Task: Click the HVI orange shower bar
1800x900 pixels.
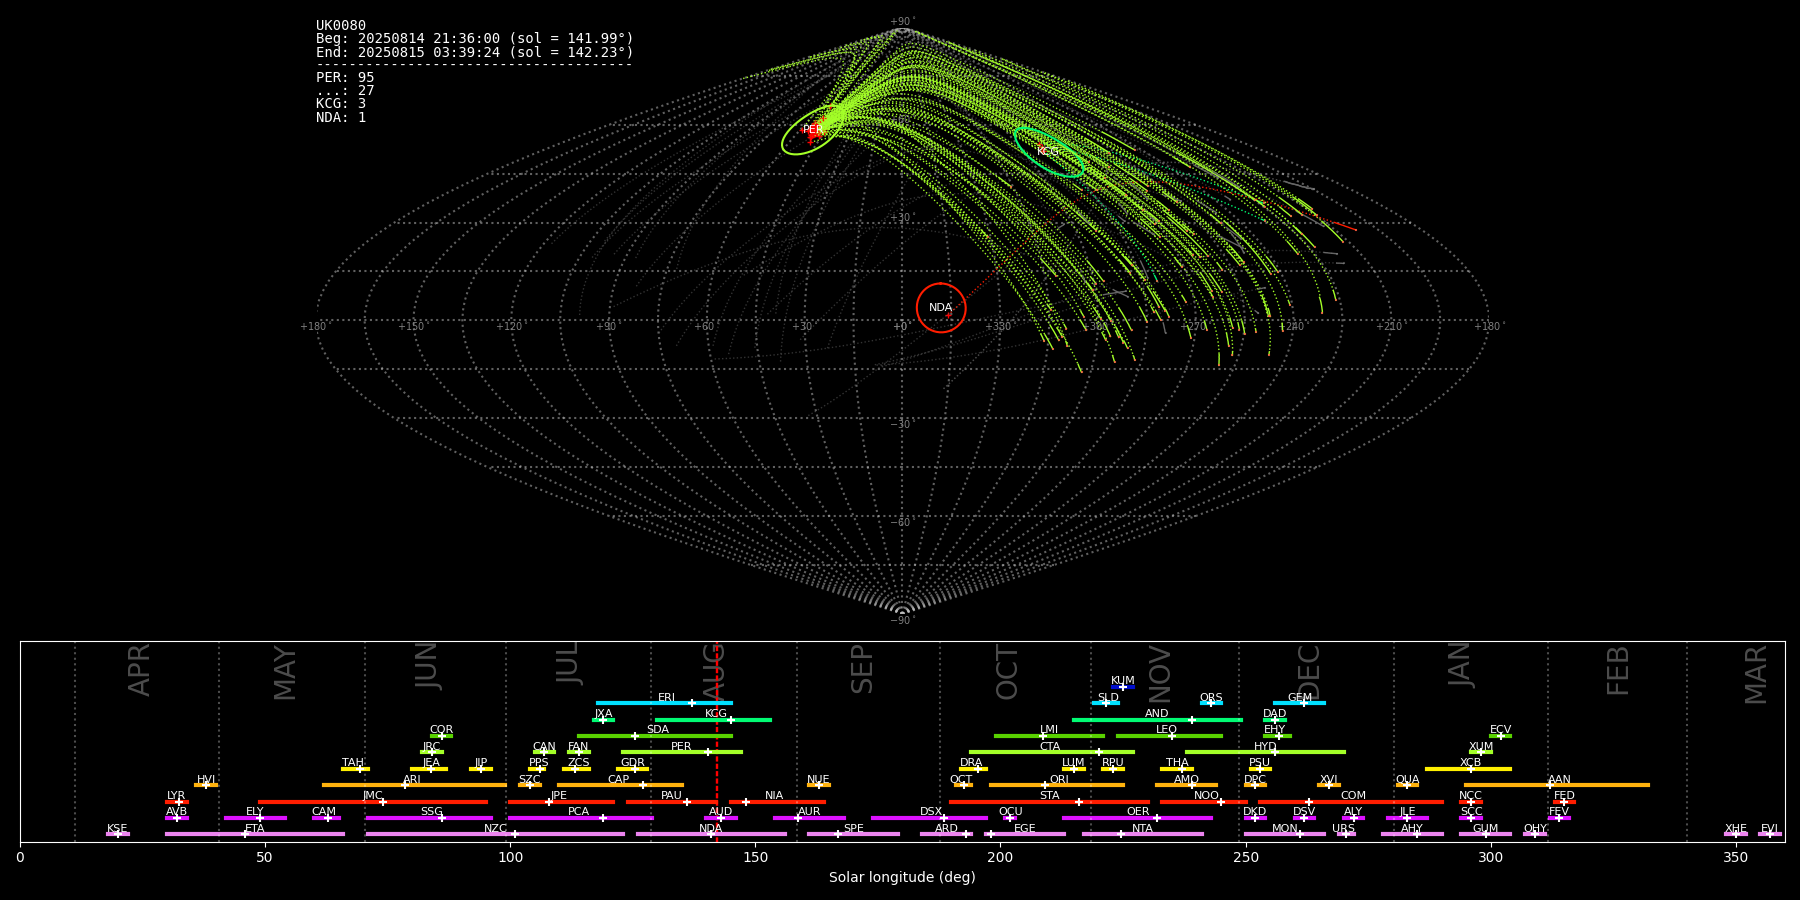Action: 206,785
